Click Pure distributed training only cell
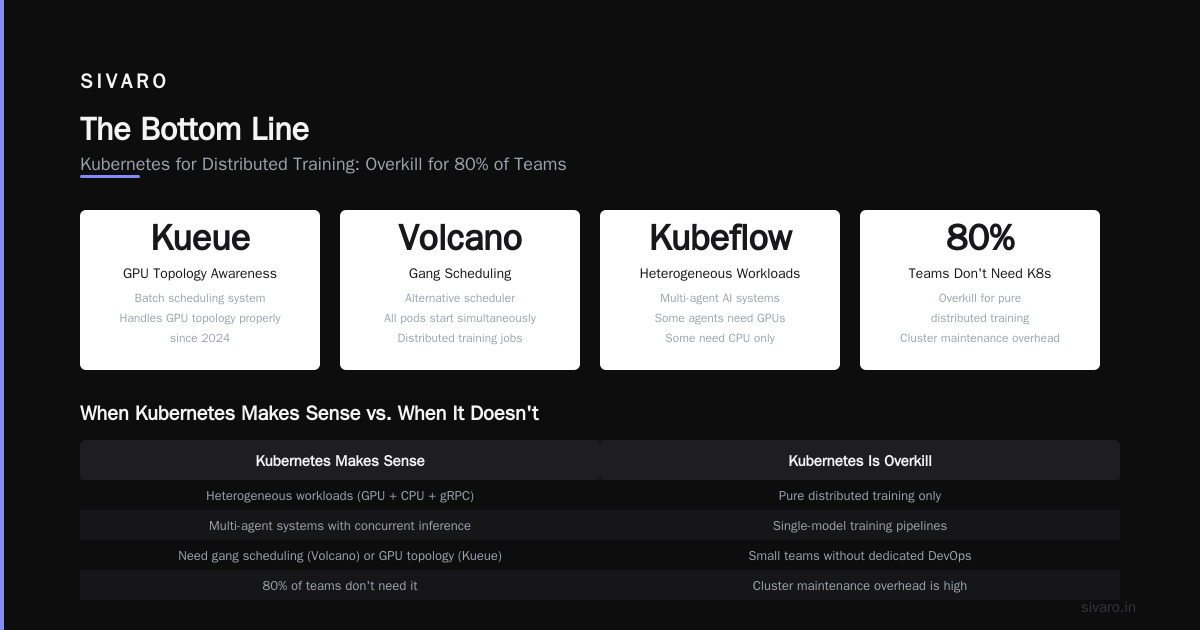 click(860, 495)
